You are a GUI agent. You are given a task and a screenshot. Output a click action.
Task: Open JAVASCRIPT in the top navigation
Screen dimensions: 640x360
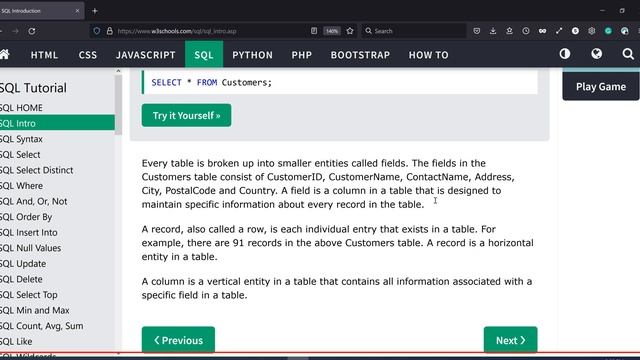146,55
